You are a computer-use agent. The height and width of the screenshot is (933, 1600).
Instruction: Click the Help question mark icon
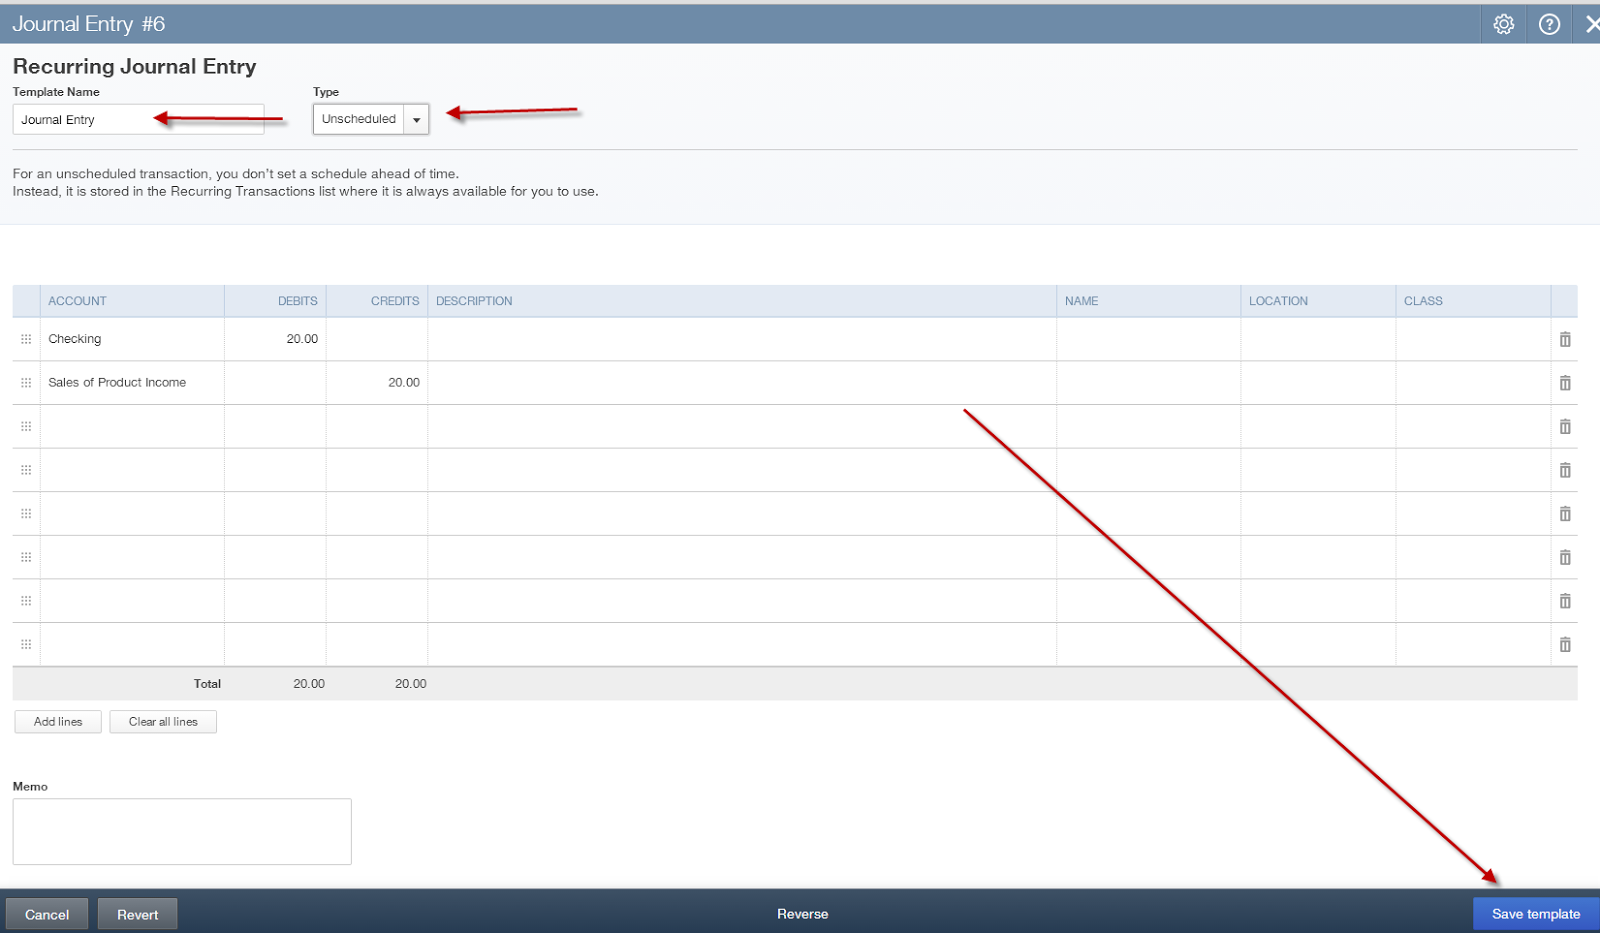[x=1549, y=23]
